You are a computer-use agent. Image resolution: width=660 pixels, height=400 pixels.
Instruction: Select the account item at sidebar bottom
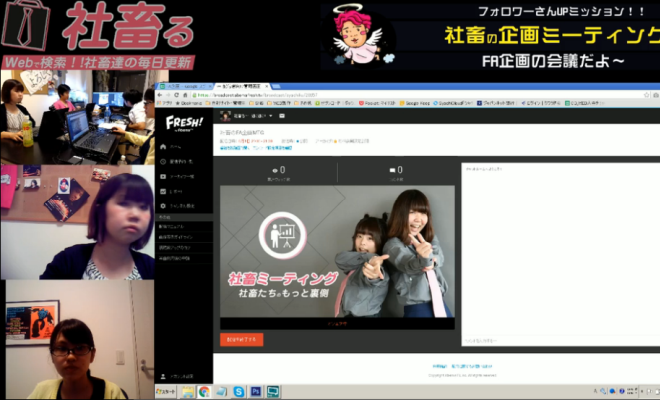coord(175,375)
